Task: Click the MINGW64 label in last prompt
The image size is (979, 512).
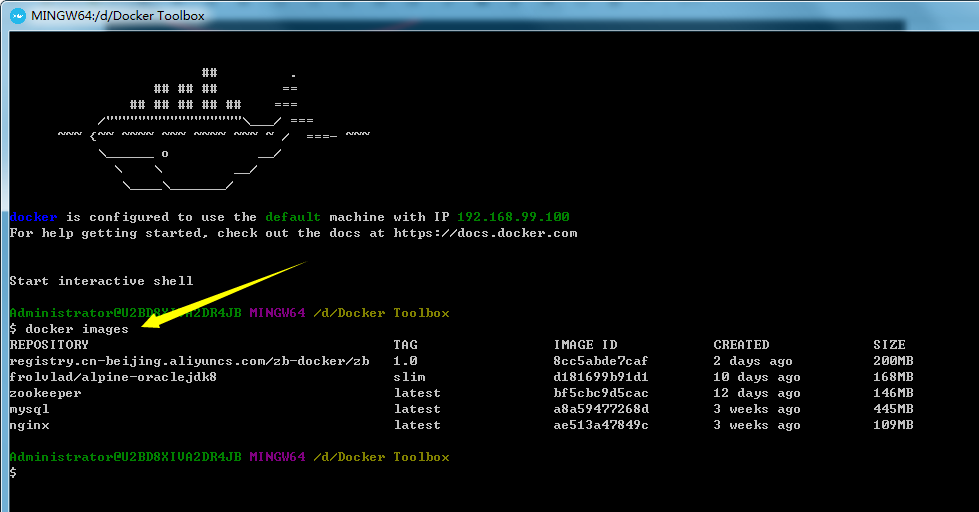Action: pyautogui.click(x=277, y=457)
